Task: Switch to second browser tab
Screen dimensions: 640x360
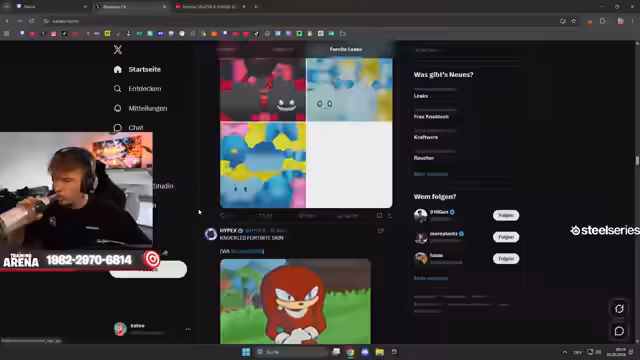Action: [131, 7]
